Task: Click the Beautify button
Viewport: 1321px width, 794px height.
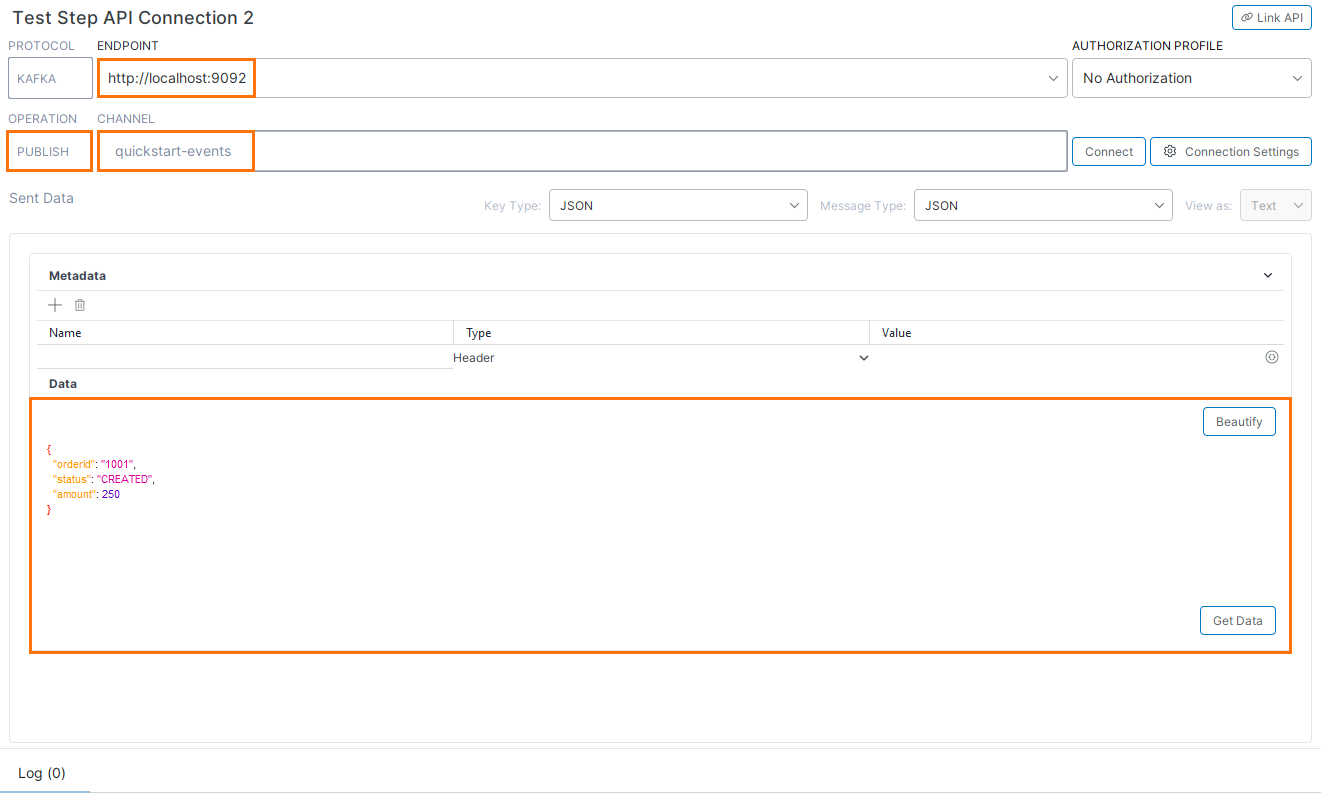Action: coord(1239,421)
